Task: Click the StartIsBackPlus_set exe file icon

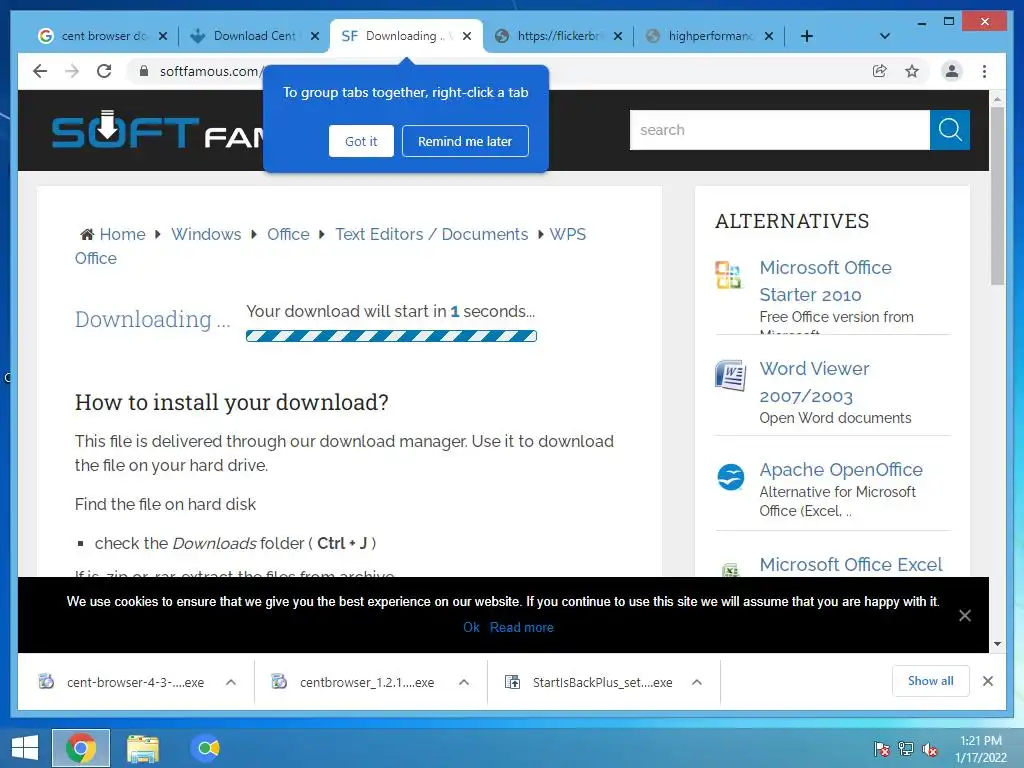Action: (x=513, y=682)
